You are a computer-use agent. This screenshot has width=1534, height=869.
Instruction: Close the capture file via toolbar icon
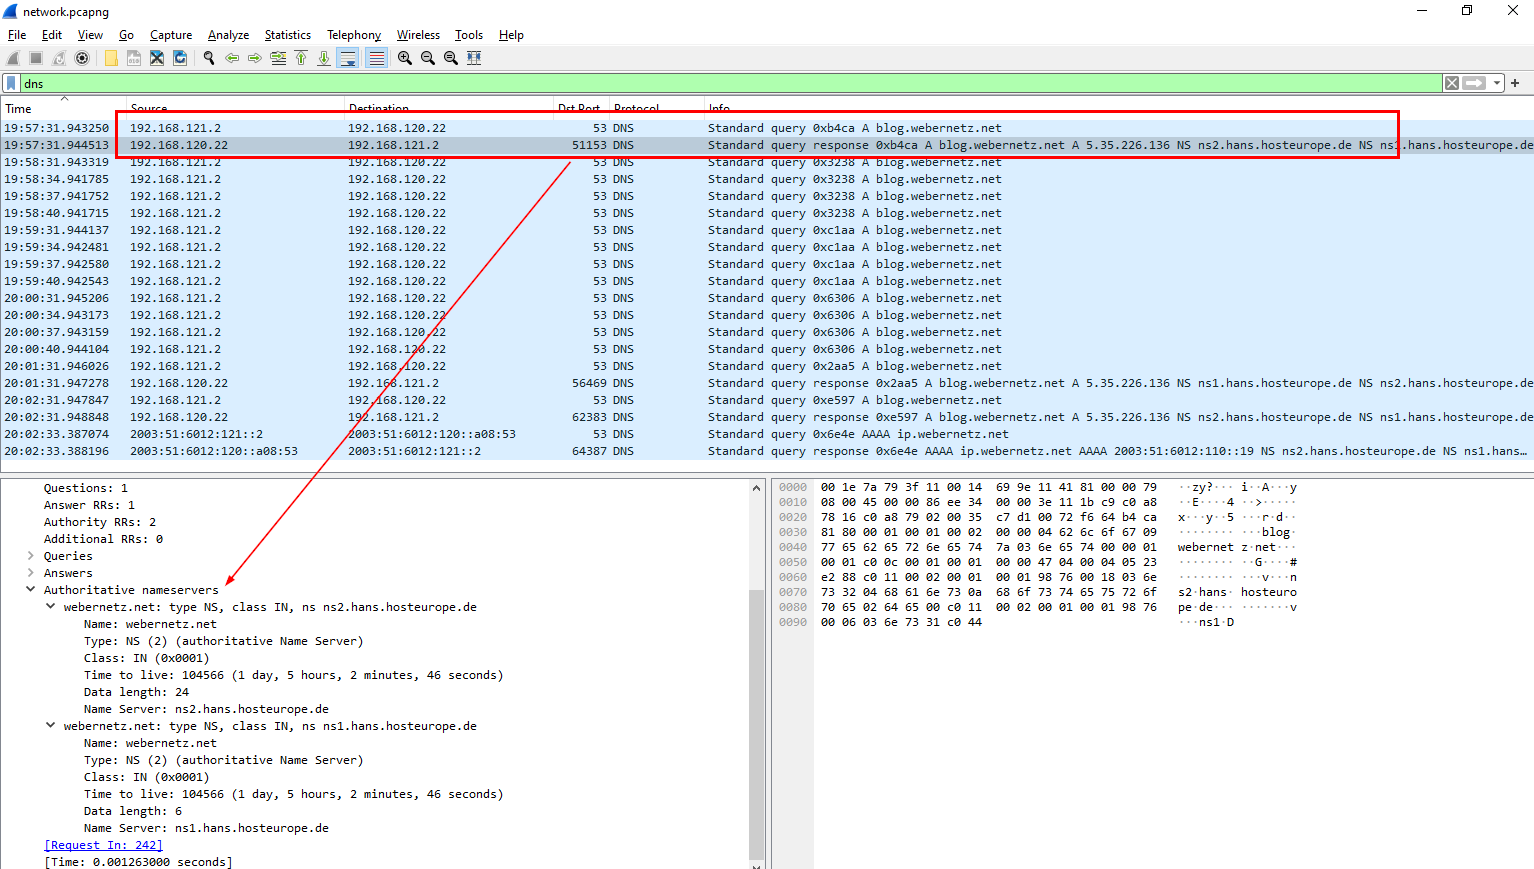coord(157,58)
